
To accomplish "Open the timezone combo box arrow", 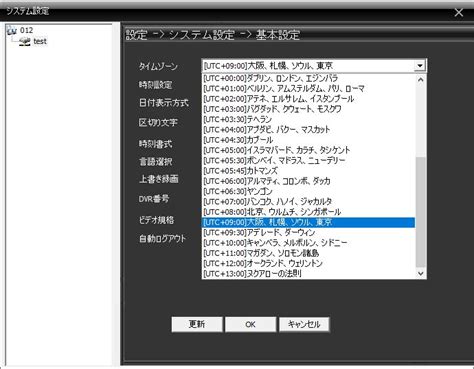I will (x=420, y=66).
